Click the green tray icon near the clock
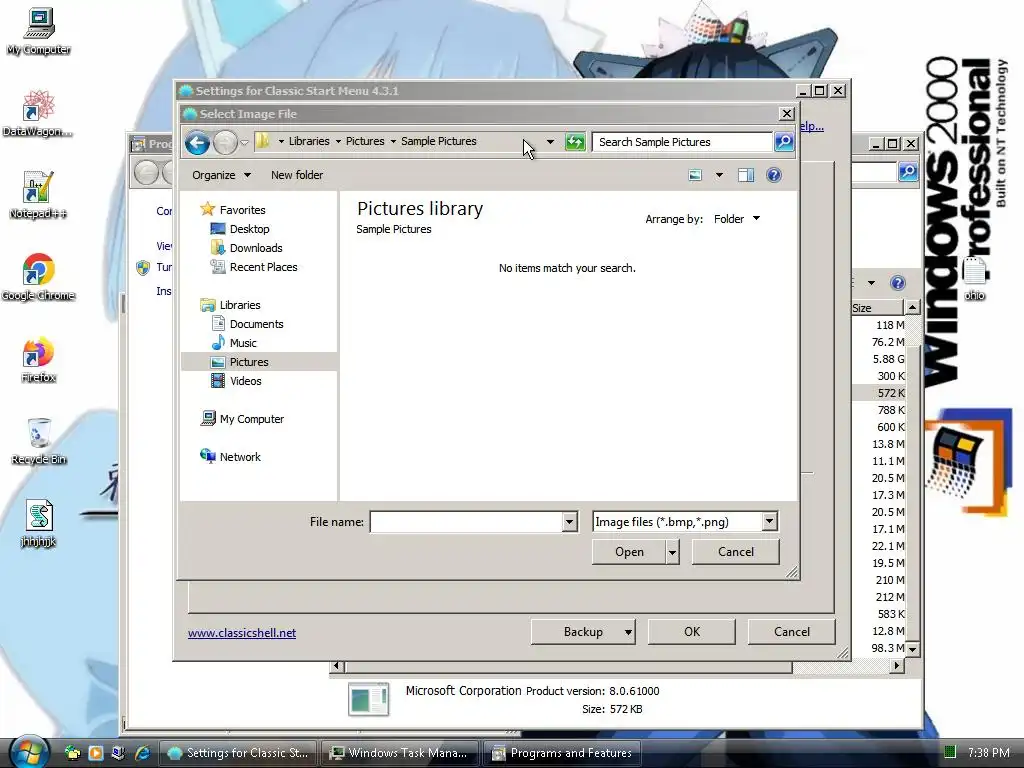The width and height of the screenshot is (1024, 768). tap(950, 752)
